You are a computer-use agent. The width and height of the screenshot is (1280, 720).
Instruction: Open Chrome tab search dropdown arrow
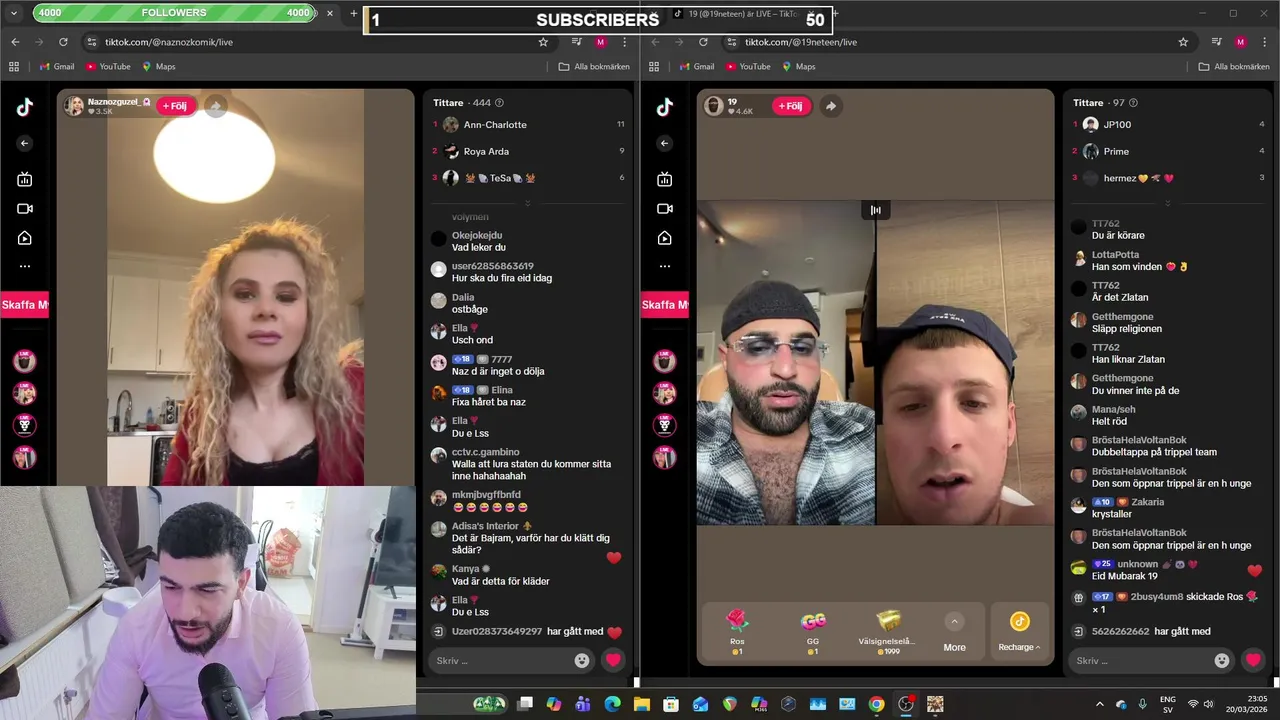point(14,13)
